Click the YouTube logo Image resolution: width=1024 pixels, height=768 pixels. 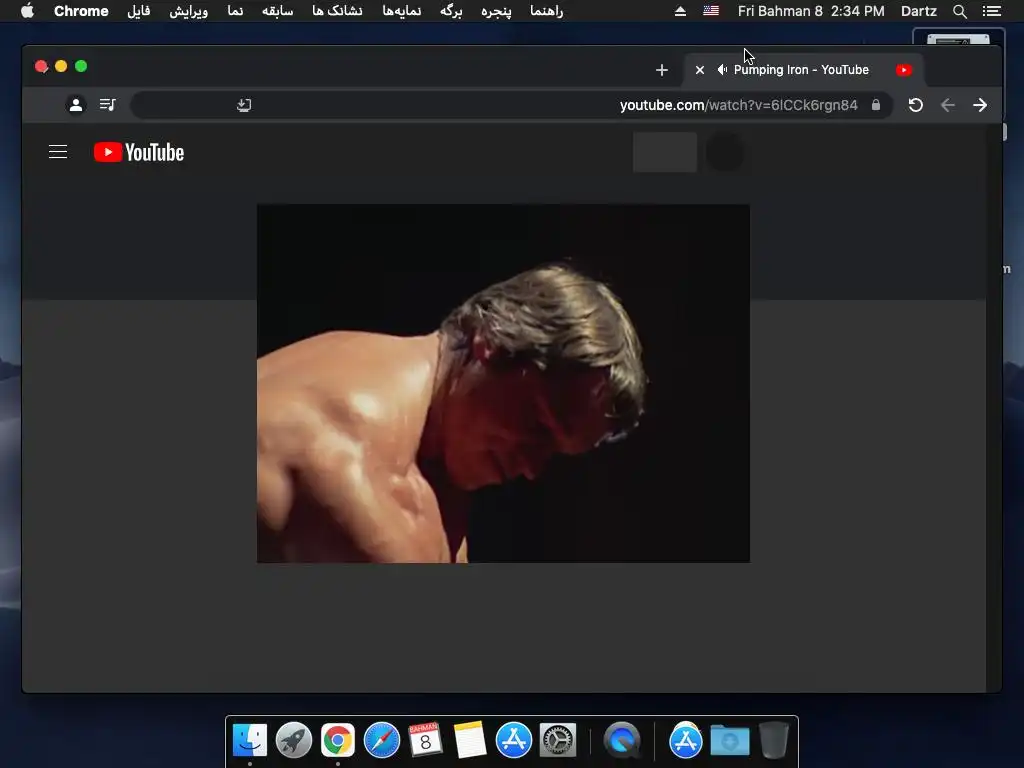(x=138, y=152)
